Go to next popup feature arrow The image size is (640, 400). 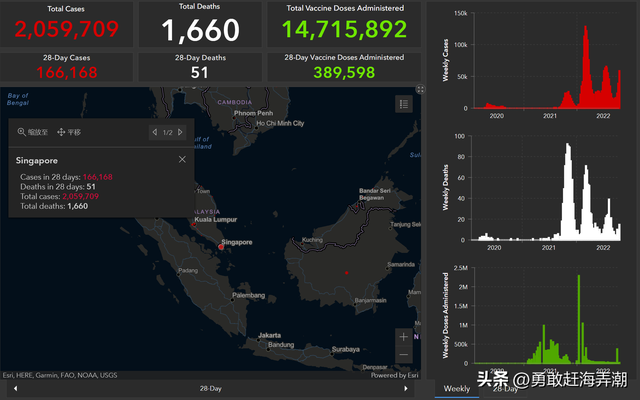(181, 132)
